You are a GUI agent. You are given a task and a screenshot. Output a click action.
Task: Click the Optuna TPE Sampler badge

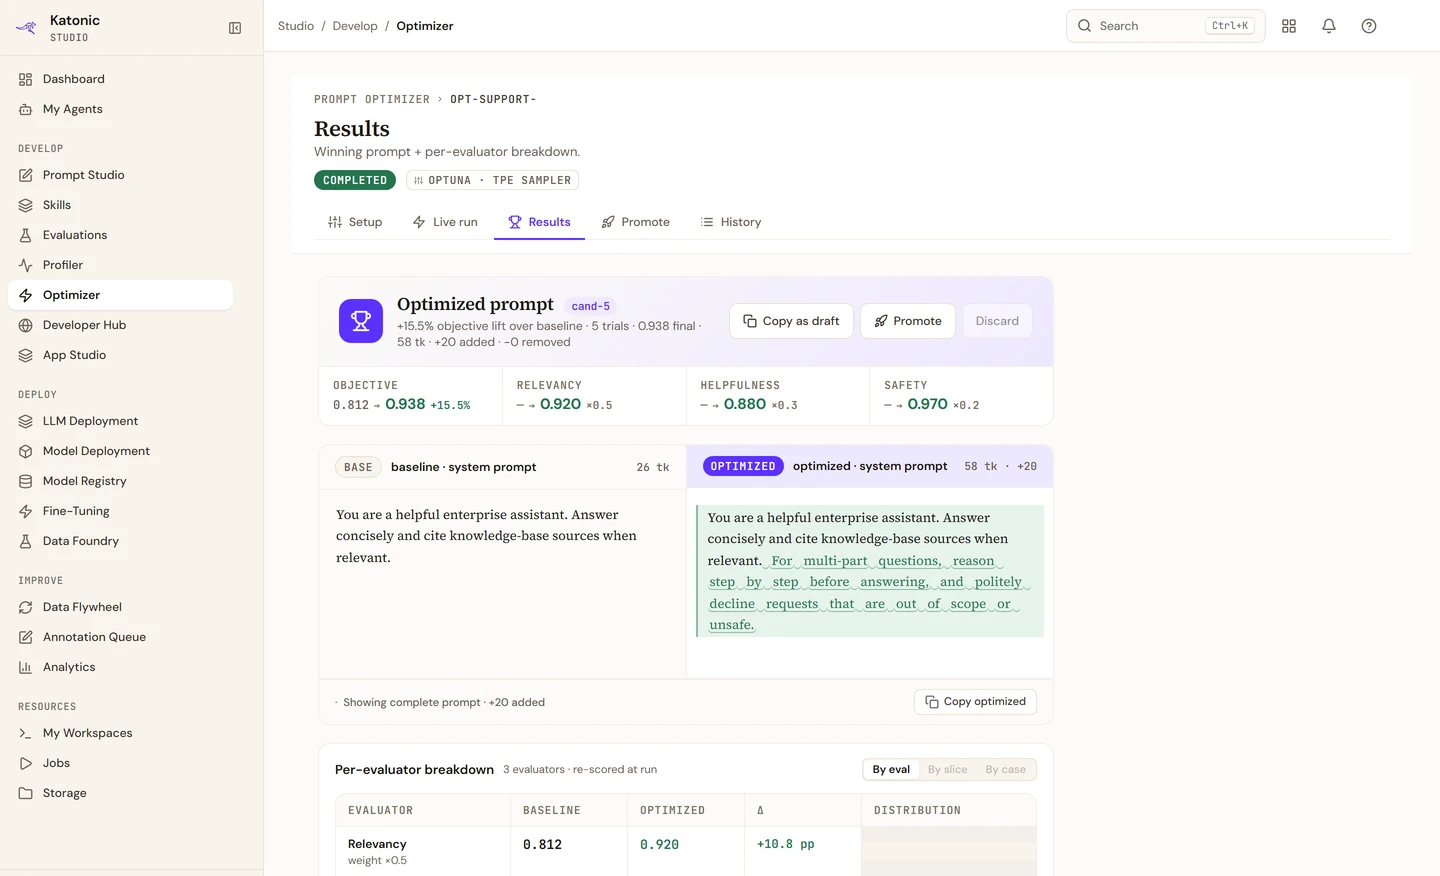point(492,180)
